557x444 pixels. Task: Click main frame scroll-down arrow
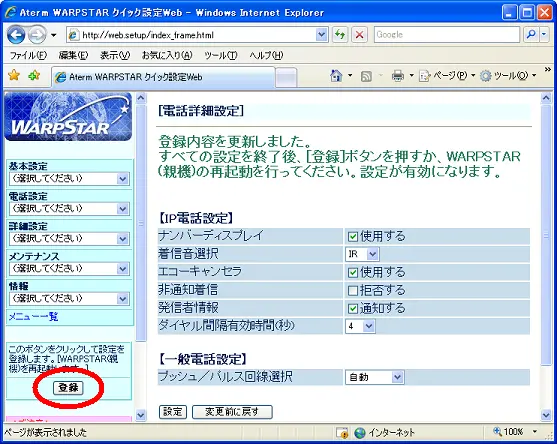(546, 415)
